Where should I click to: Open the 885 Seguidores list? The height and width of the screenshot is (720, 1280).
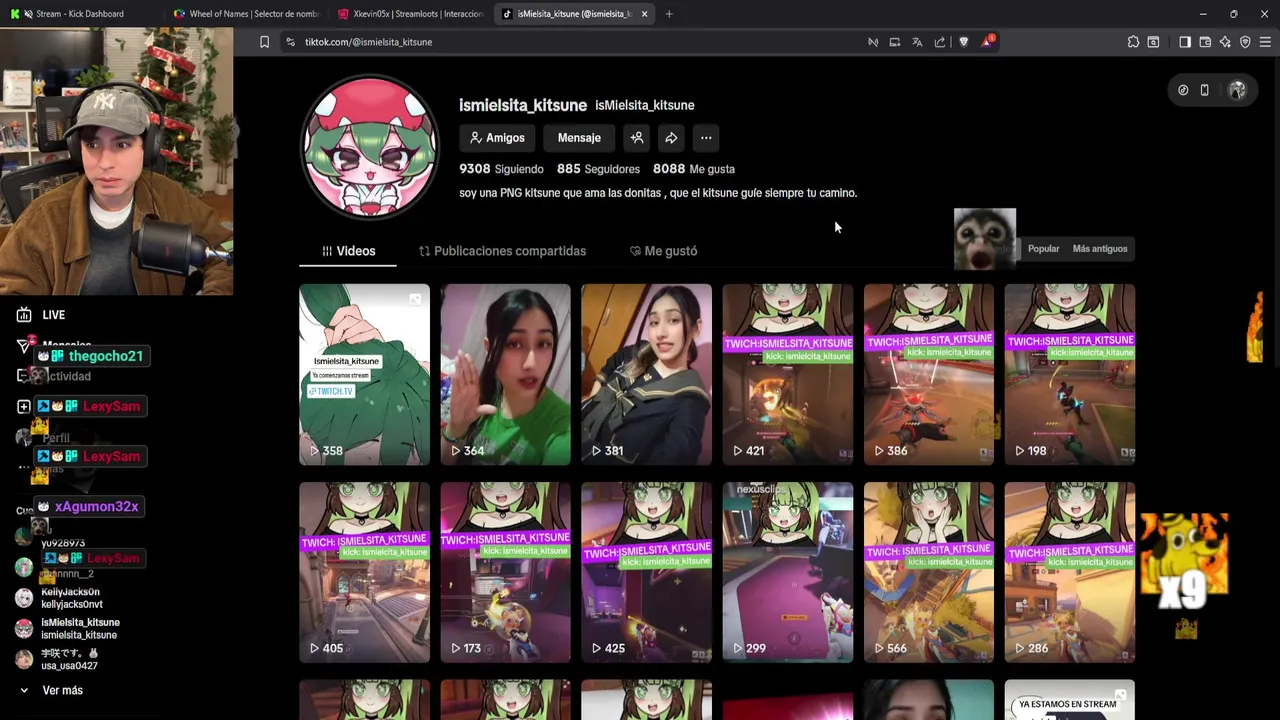[x=598, y=169]
